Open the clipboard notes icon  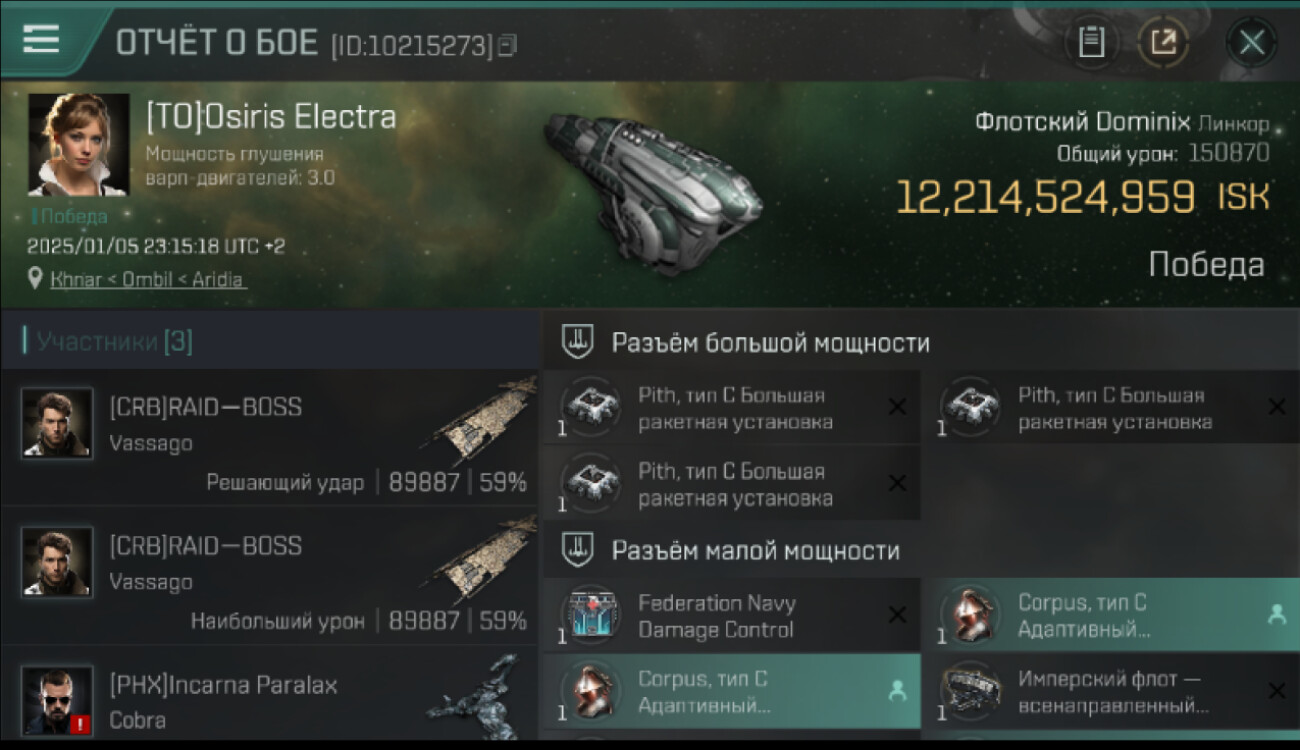[1091, 42]
